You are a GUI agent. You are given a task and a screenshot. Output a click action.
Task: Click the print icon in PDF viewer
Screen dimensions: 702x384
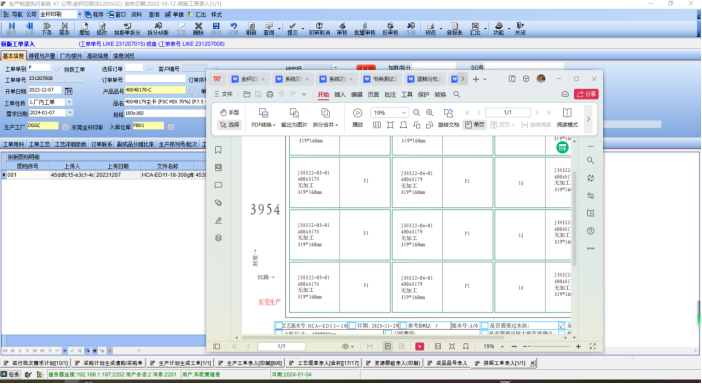[x=270, y=94]
